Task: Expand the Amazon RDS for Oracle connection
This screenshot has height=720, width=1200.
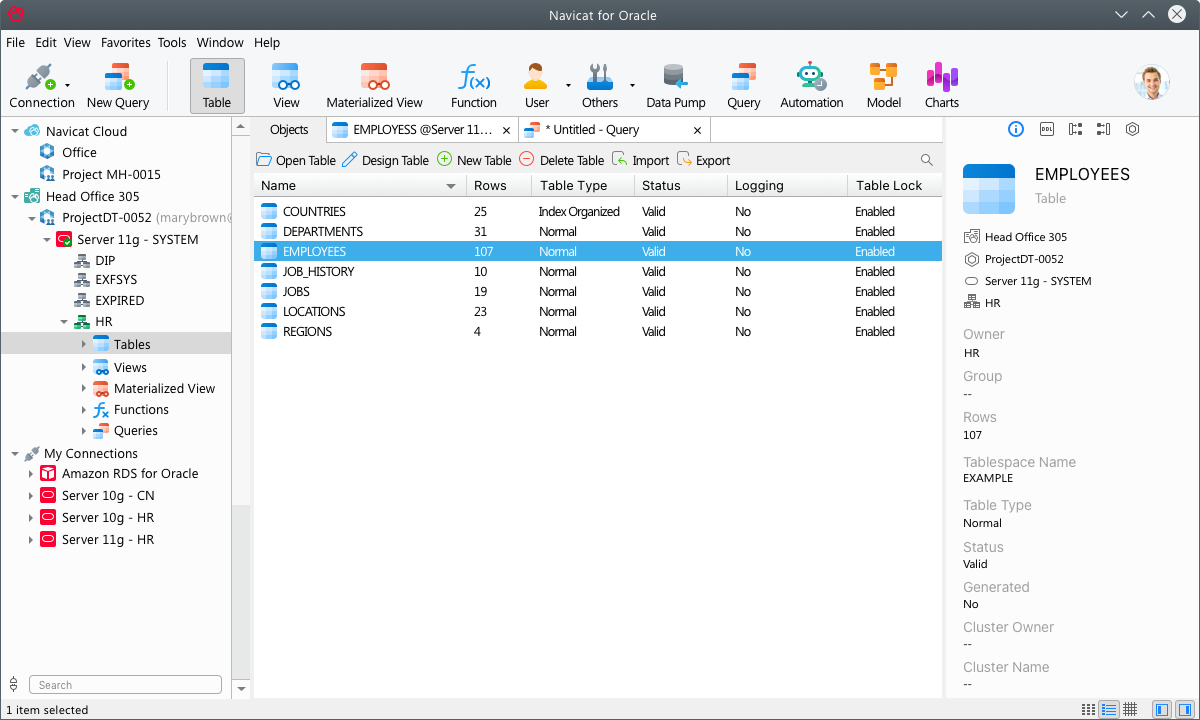Action: tap(31, 474)
